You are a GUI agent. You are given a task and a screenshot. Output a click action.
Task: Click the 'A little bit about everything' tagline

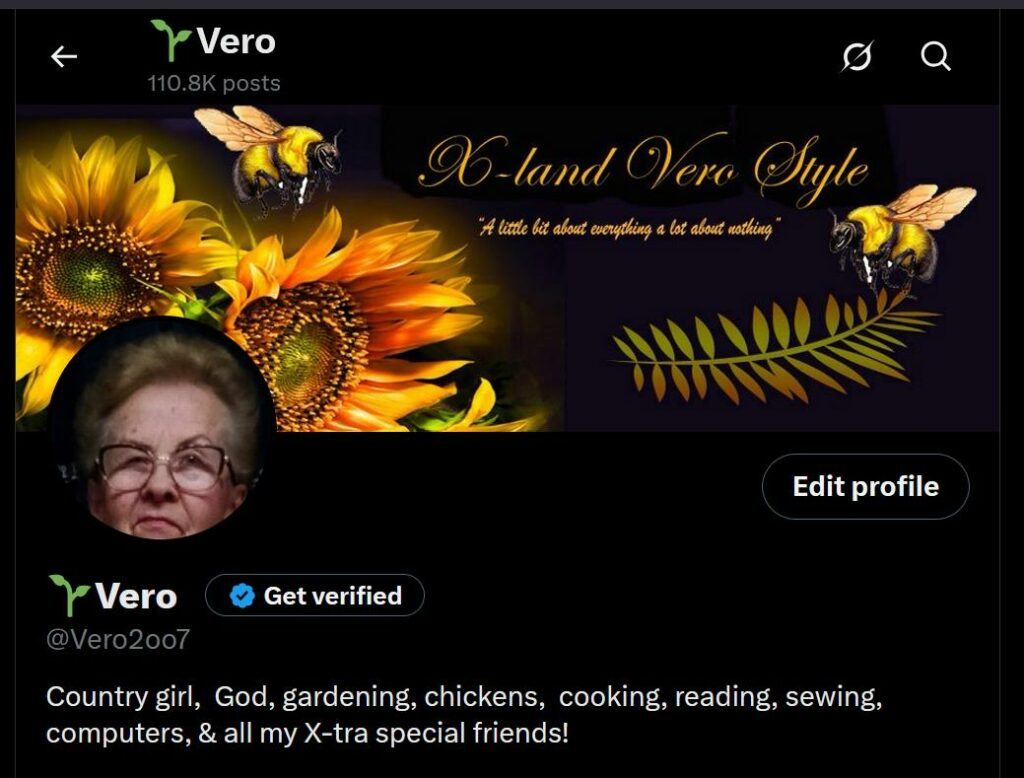coord(626,229)
